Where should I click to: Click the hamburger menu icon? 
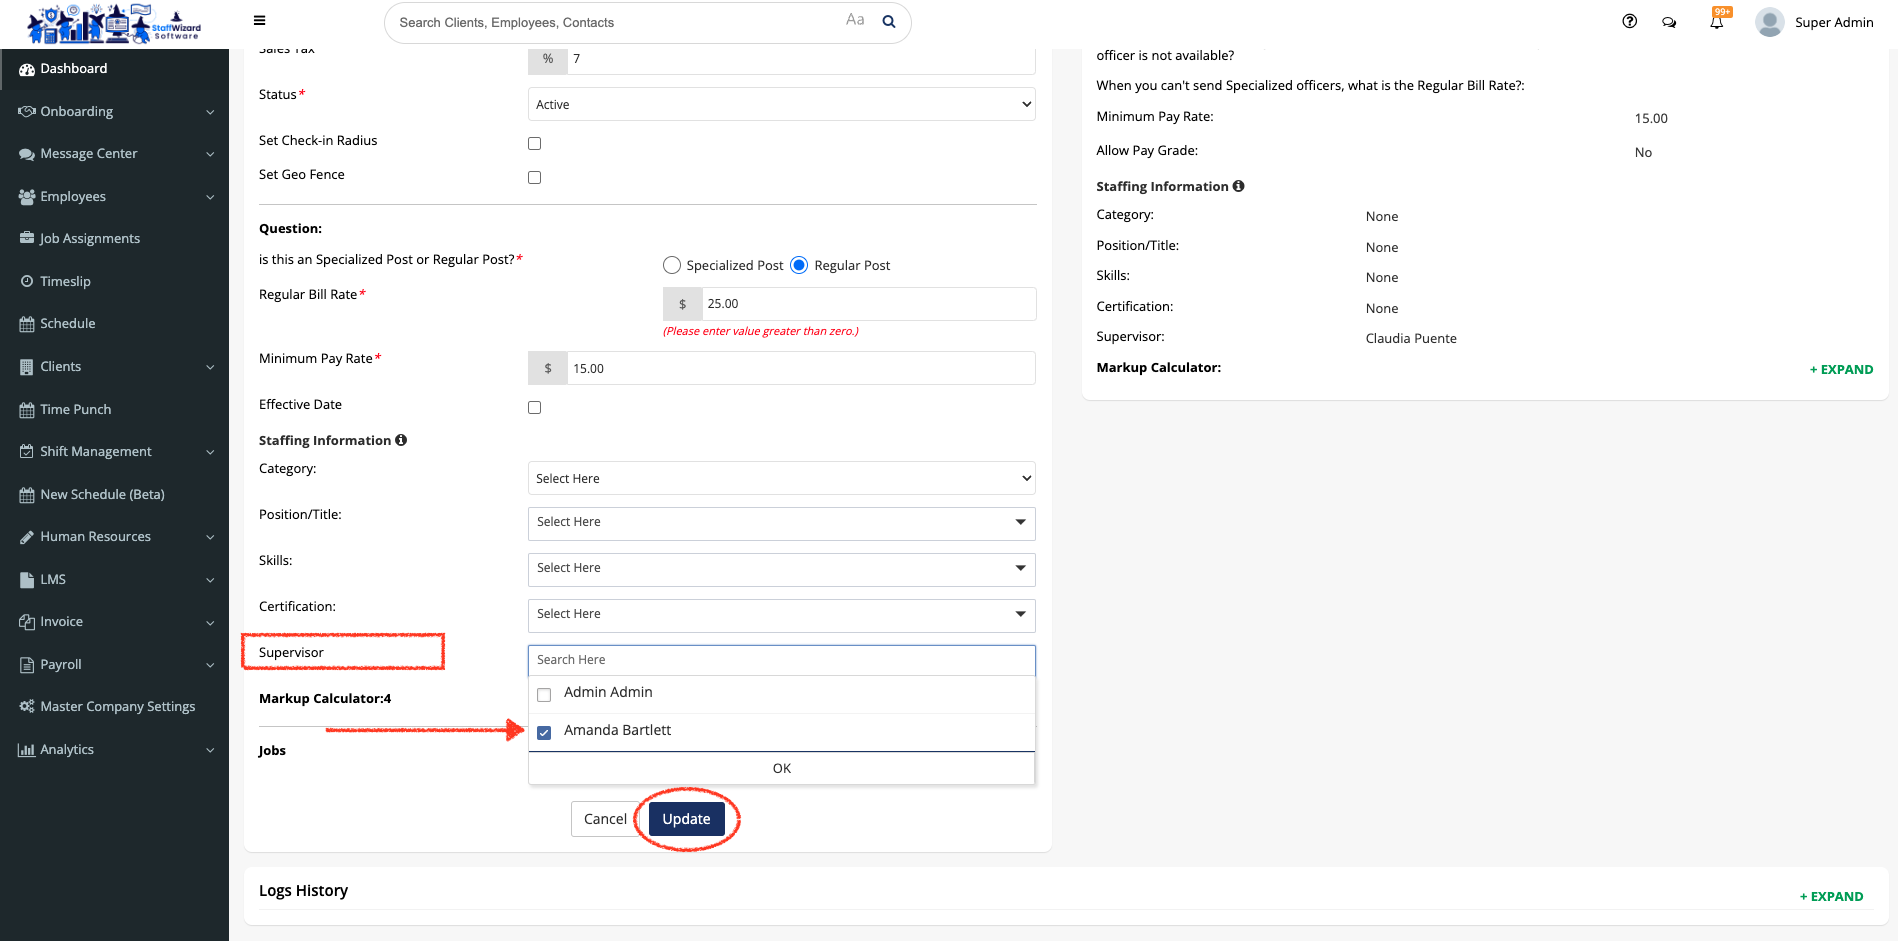coord(259,20)
